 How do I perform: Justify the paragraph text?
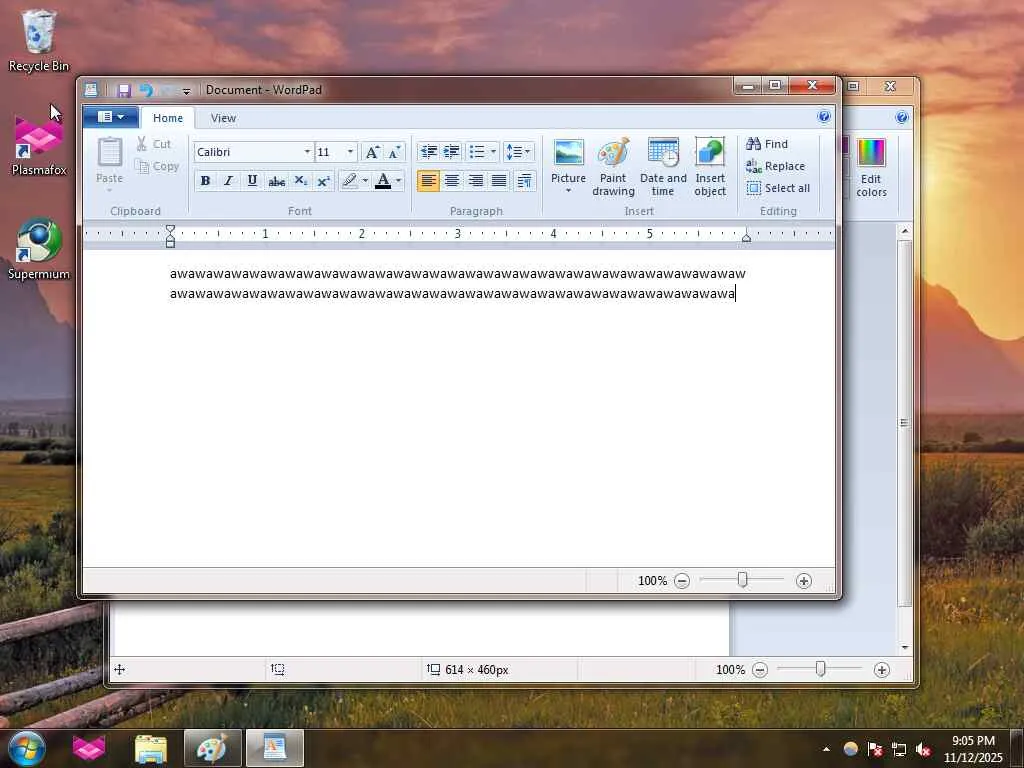click(499, 181)
